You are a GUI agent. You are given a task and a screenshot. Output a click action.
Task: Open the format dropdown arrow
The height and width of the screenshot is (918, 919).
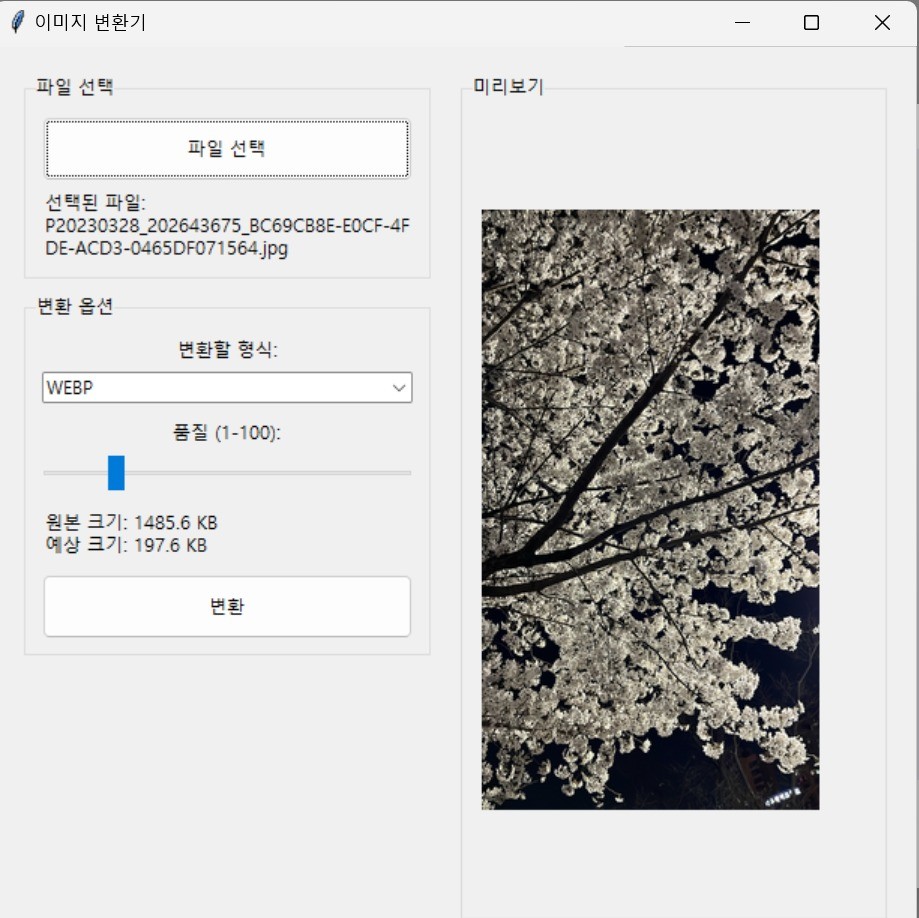(399, 388)
